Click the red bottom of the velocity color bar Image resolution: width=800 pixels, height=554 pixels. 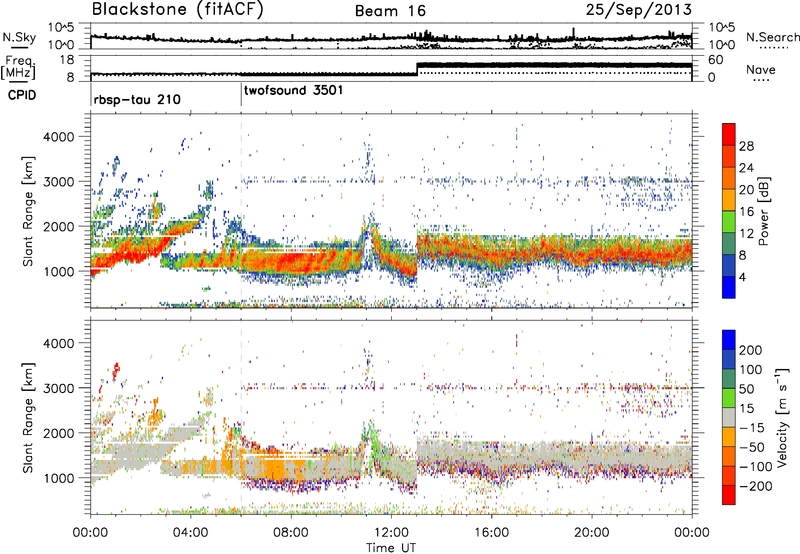tap(729, 495)
